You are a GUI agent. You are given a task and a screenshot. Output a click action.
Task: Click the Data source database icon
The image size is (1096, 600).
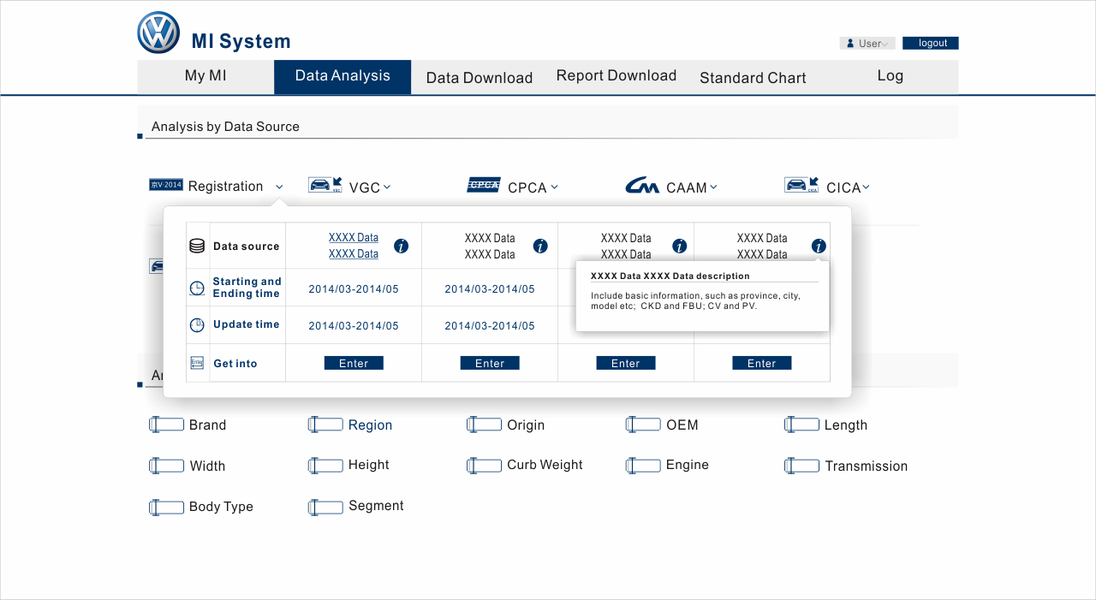(x=197, y=246)
